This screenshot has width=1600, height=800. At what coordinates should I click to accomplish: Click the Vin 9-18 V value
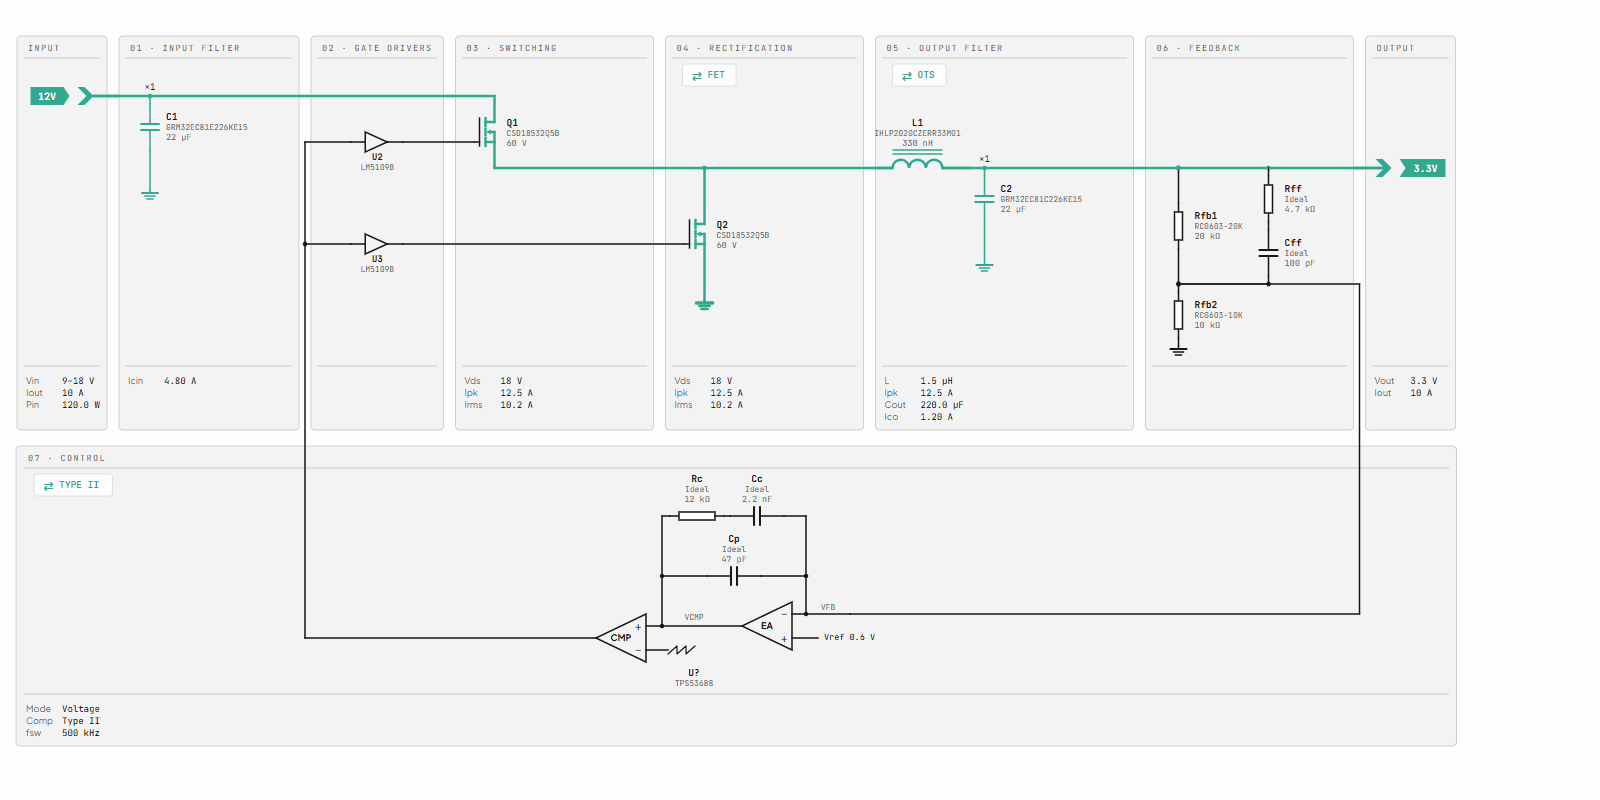tap(78, 381)
